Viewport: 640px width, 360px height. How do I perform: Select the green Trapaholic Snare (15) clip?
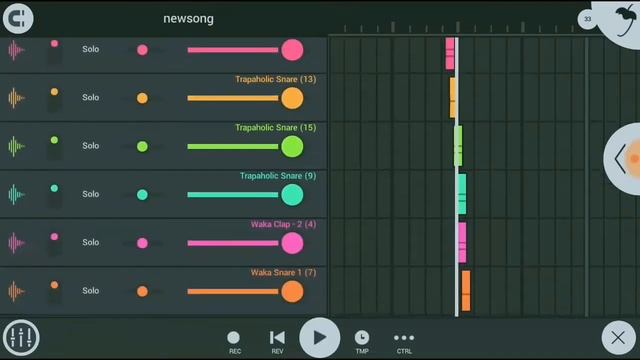tap(459, 146)
